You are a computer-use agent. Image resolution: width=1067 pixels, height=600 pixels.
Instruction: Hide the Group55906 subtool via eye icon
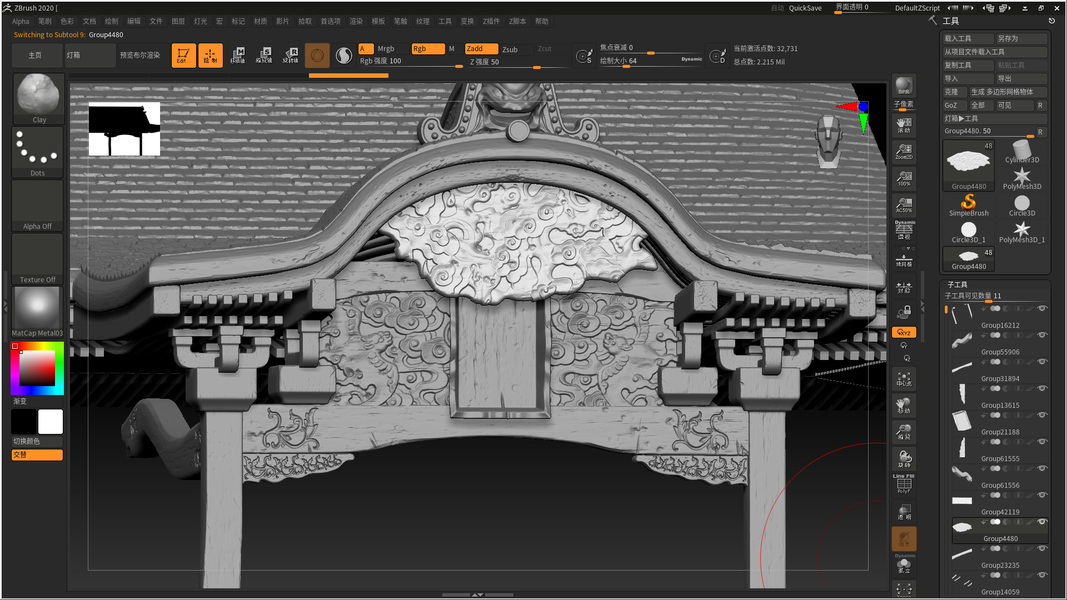point(1042,335)
